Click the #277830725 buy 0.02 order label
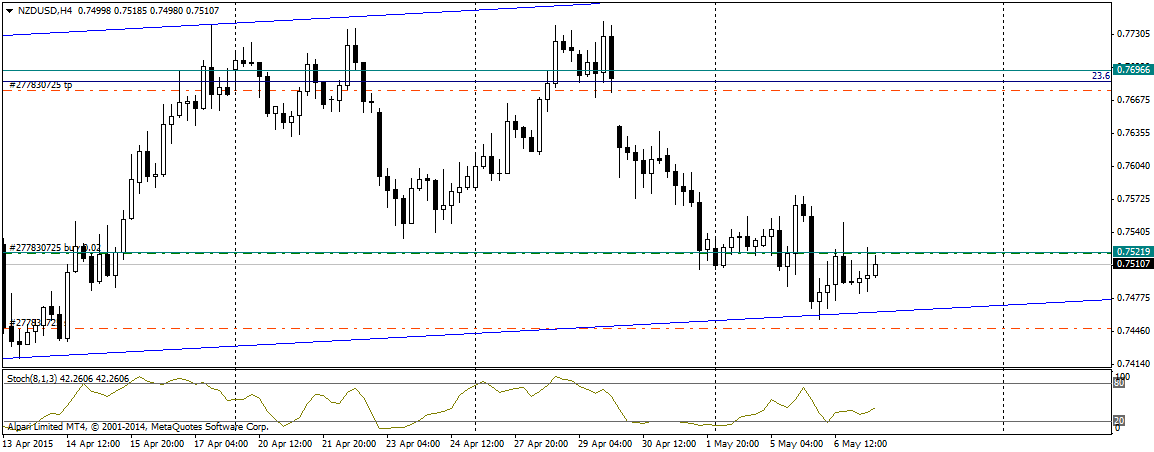Screen dimensions: 1154x452 pyautogui.click(x=53, y=248)
